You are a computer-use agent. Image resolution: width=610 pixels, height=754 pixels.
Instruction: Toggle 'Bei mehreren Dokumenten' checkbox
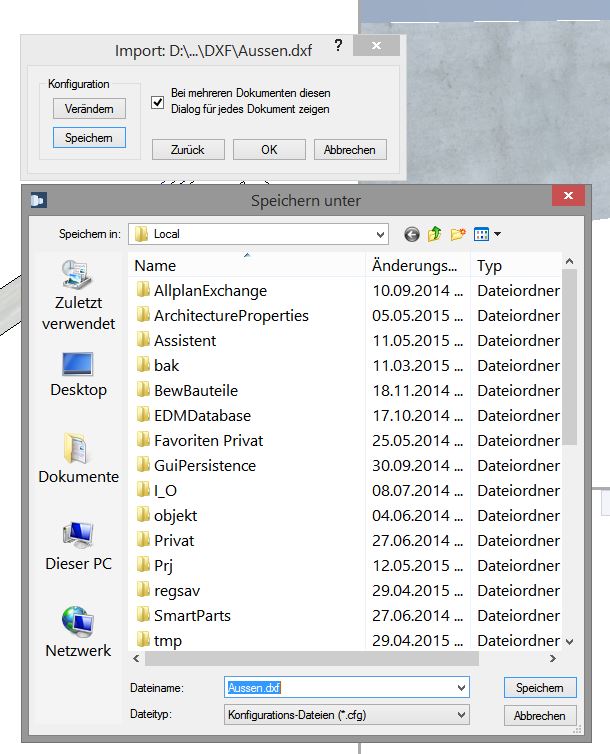(157, 101)
